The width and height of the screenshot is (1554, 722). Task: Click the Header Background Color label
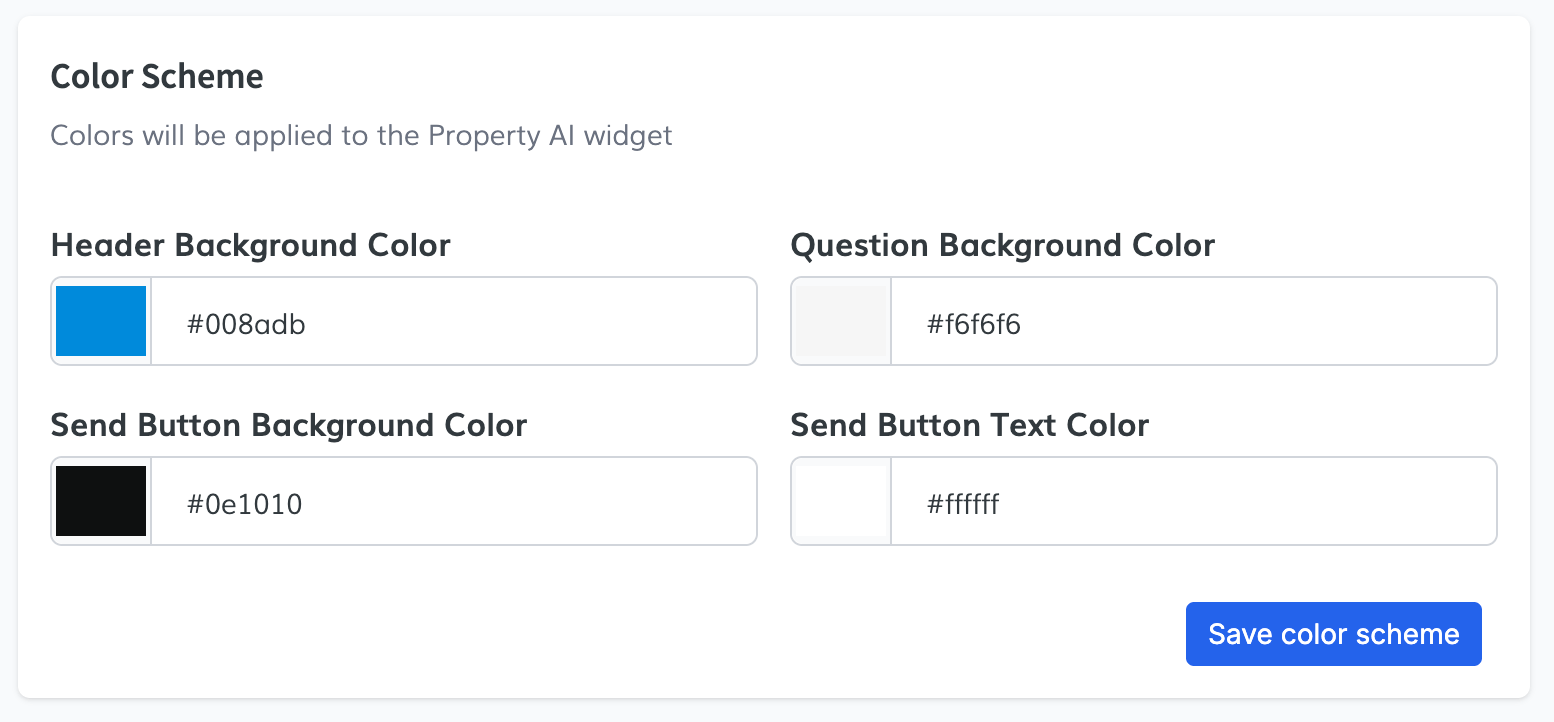[250, 245]
